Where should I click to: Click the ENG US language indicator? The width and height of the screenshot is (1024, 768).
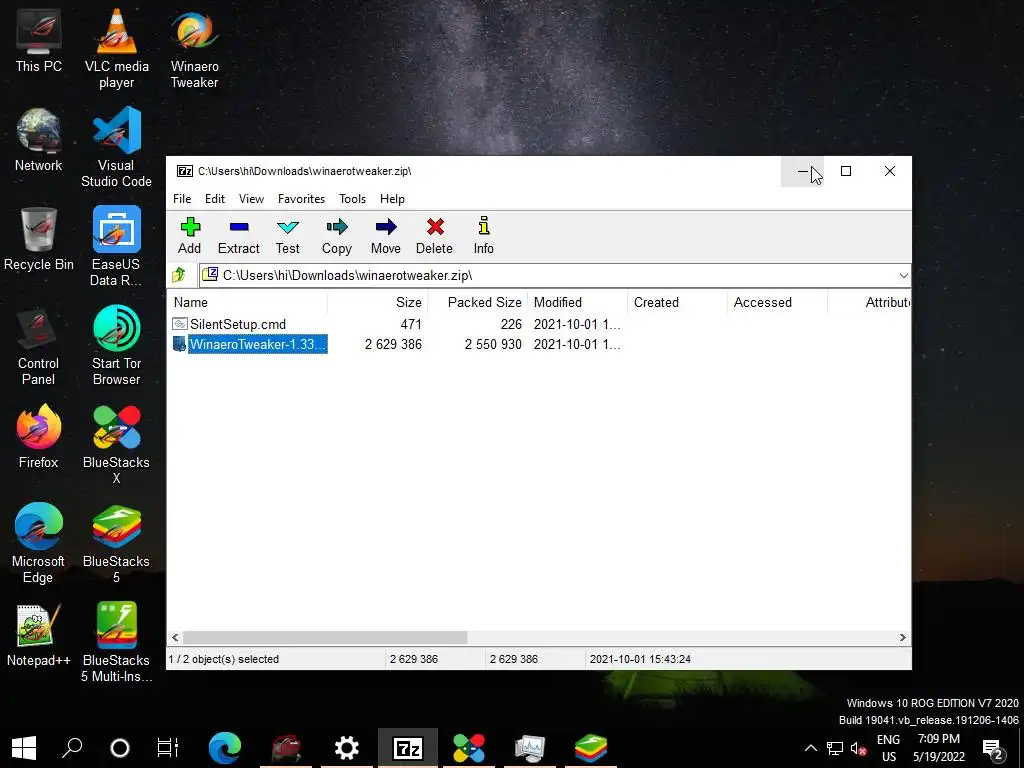888,748
